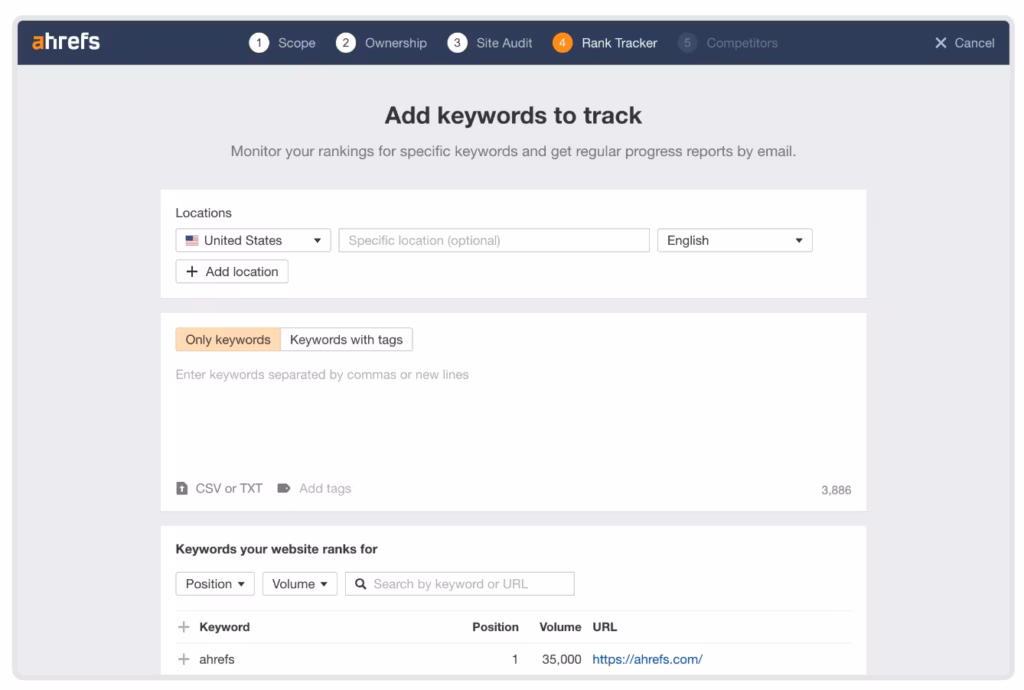Open the Position filter dropdown
Viewport: 1024px width, 690px height.
click(215, 584)
